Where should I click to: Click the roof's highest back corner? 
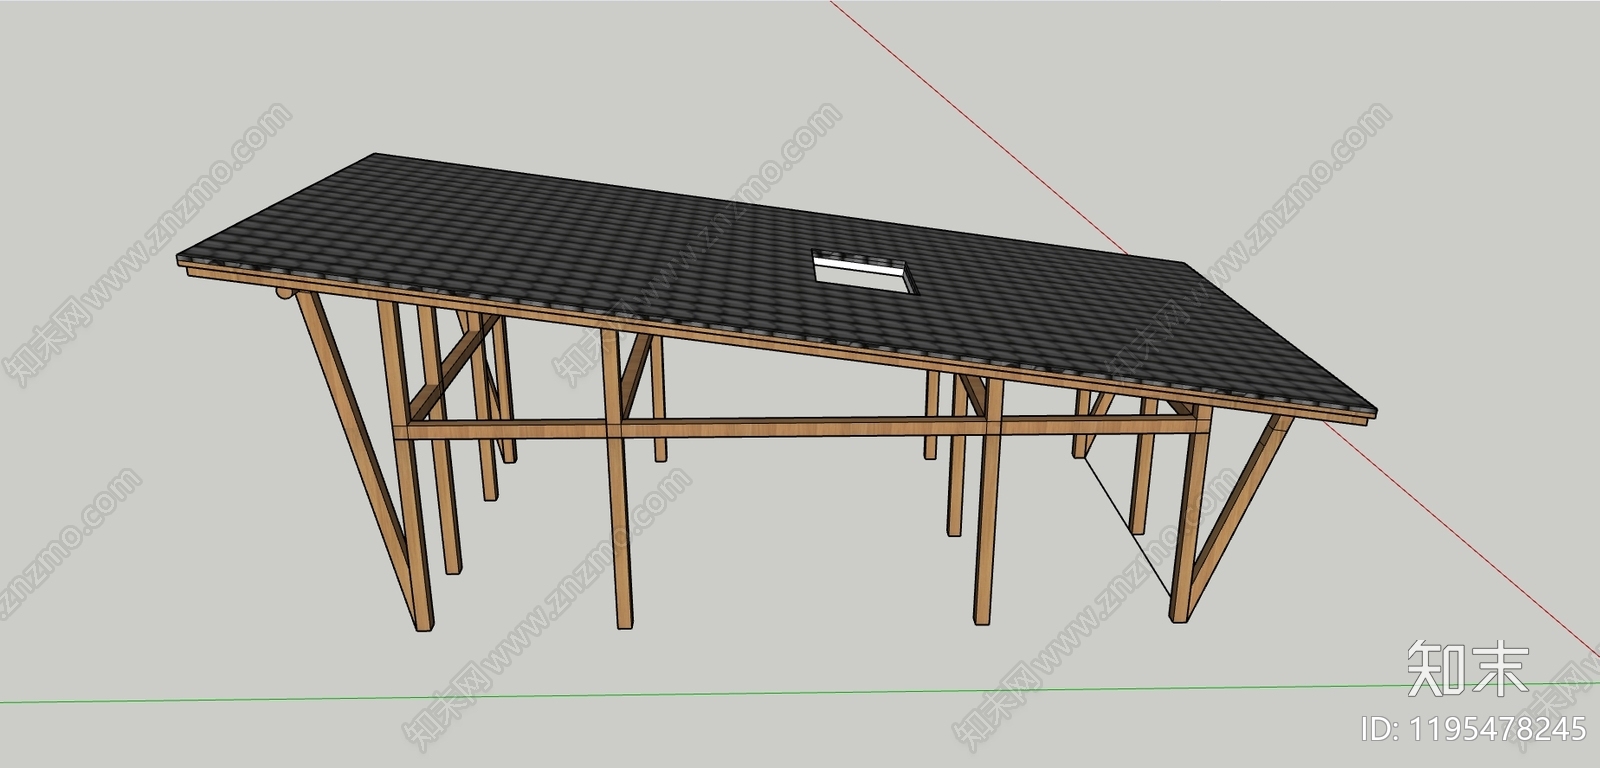coord(377,157)
